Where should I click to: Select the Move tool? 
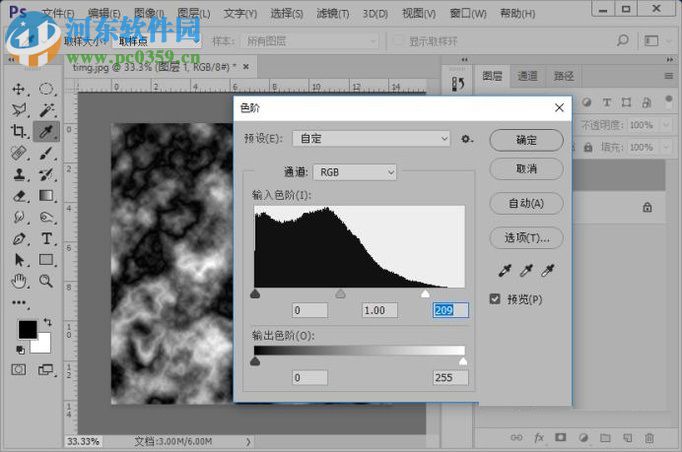[x=19, y=89]
